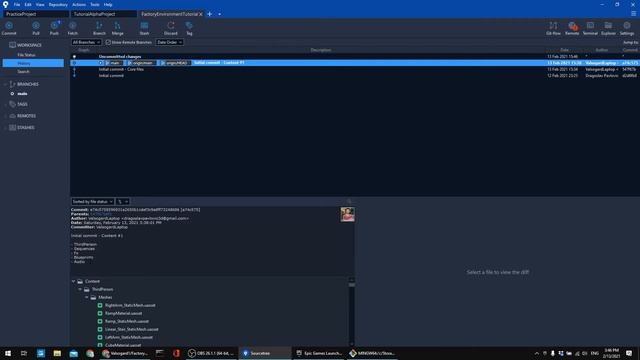Select RampMaterial.uasset in the file list

pos(124,313)
